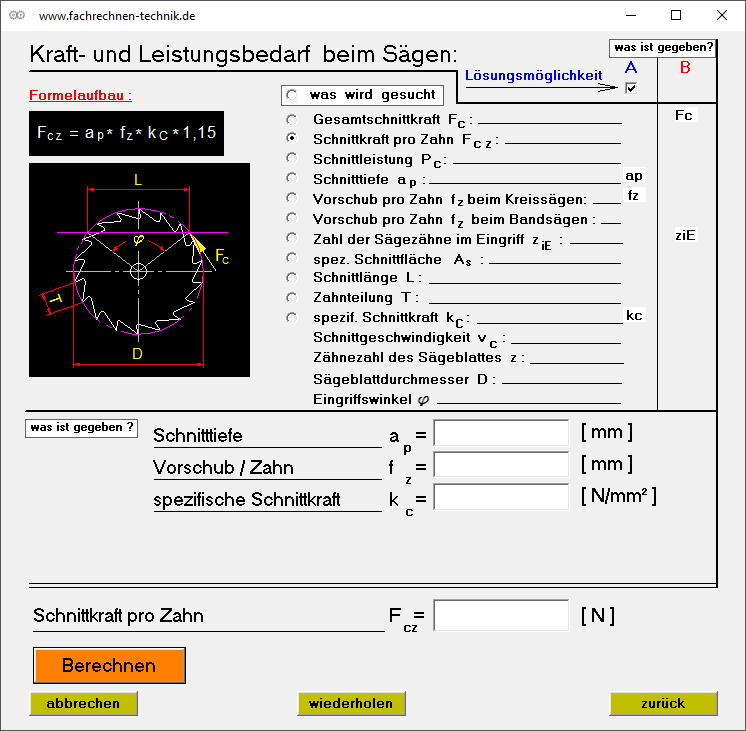
Task: Toggle the Lösungsmöglichkeit A checkbox
Action: [x=630, y=88]
